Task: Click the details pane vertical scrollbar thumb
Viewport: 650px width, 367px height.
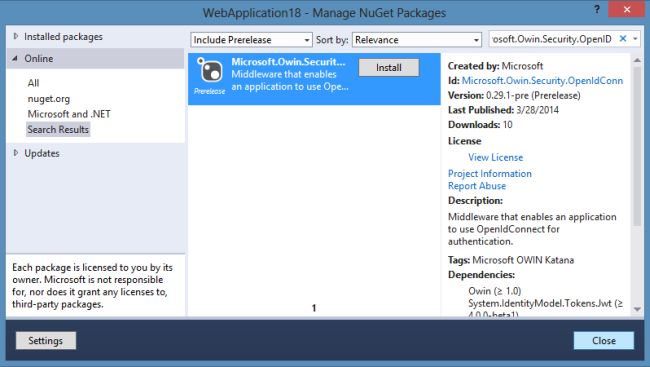Action: coord(637,145)
